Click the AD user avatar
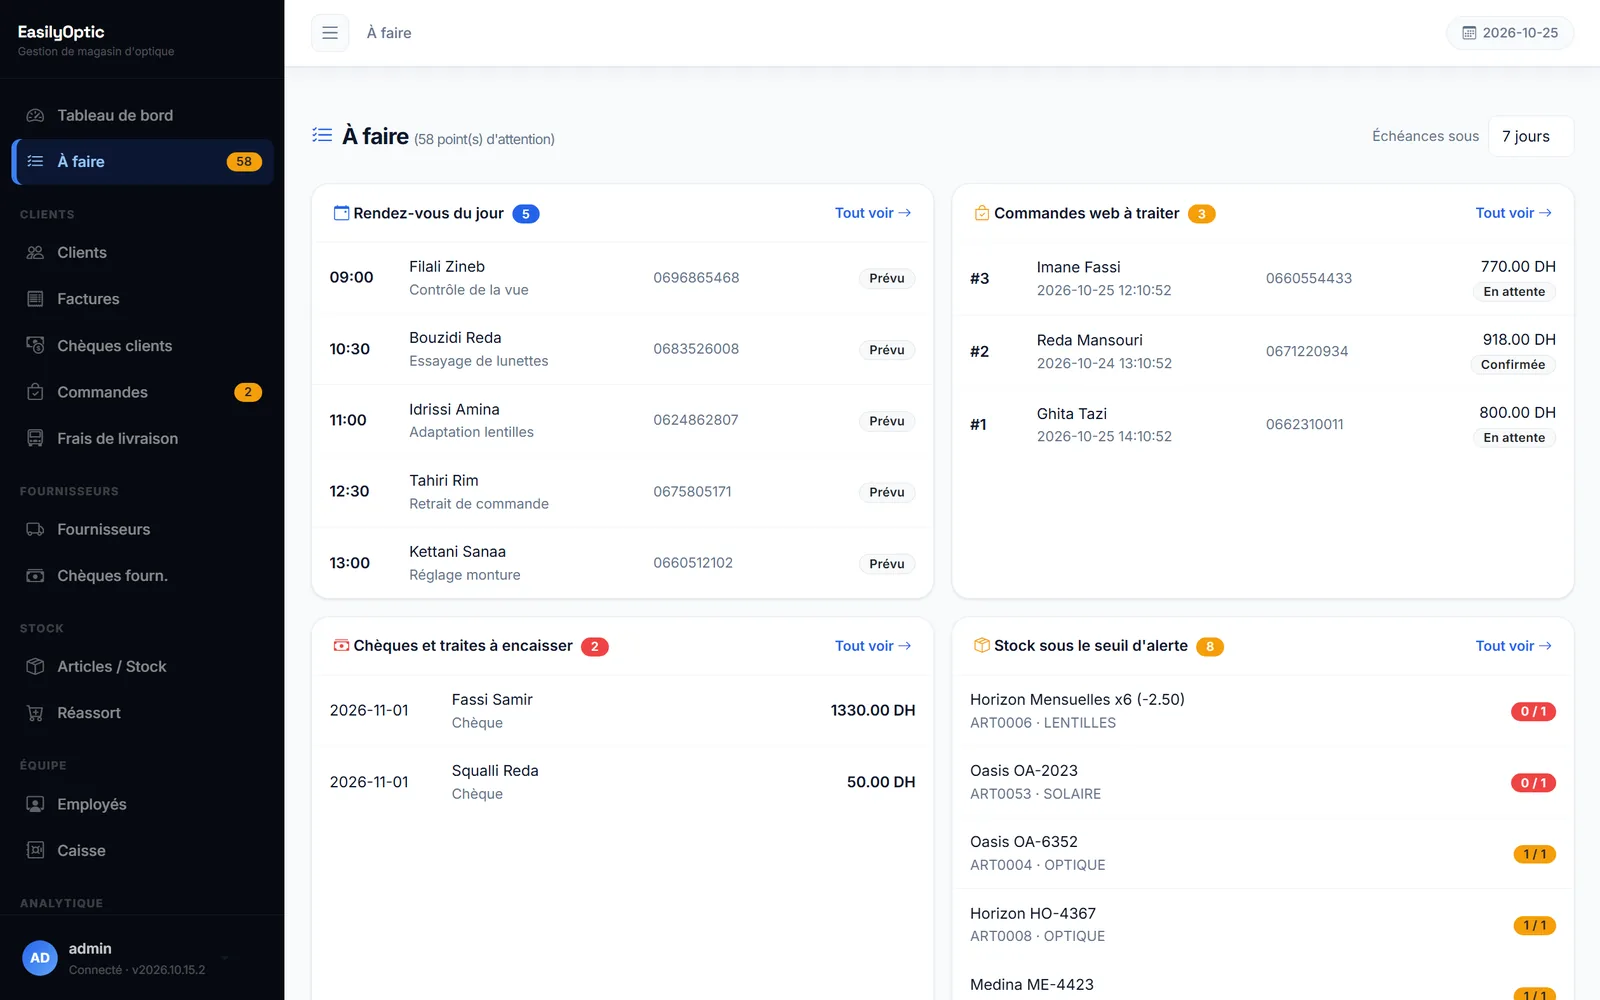Viewport: 1600px width, 1000px height. pos(40,958)
